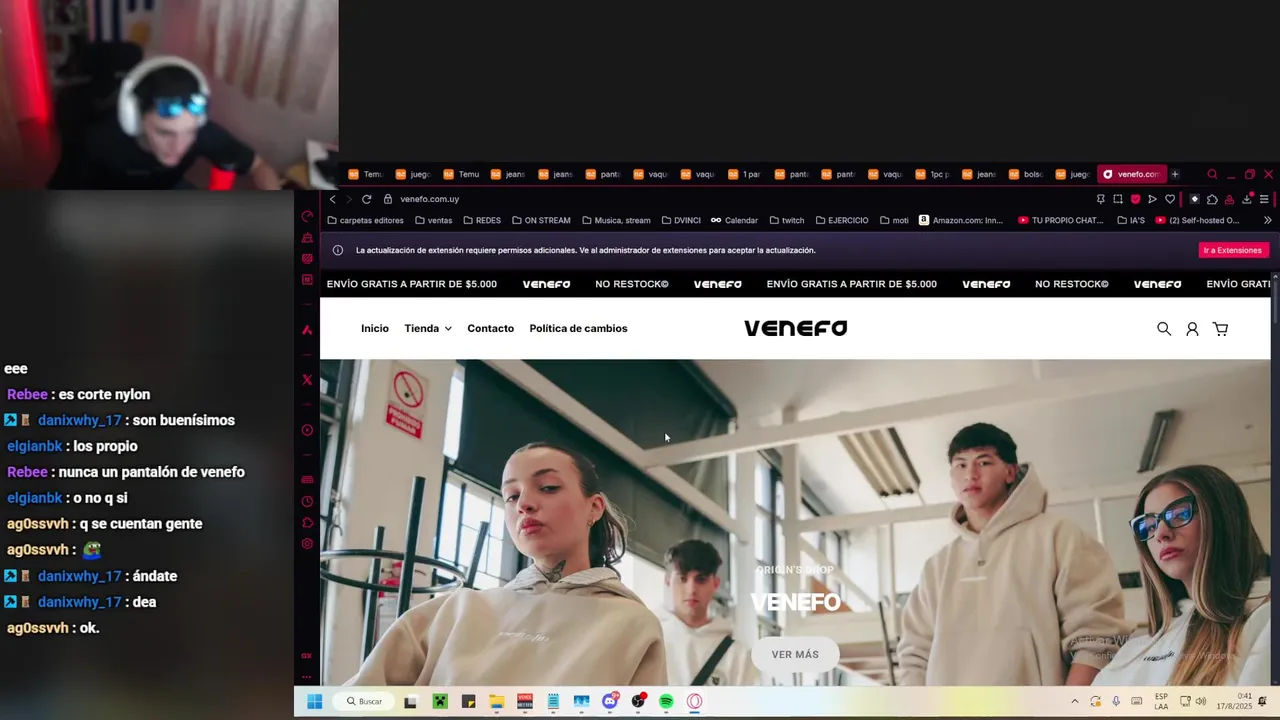This screenshot has height=720, width=1280.
Task: Click the VENEFO logo in header
Action: pyautogui.click(x=795, y=328)
